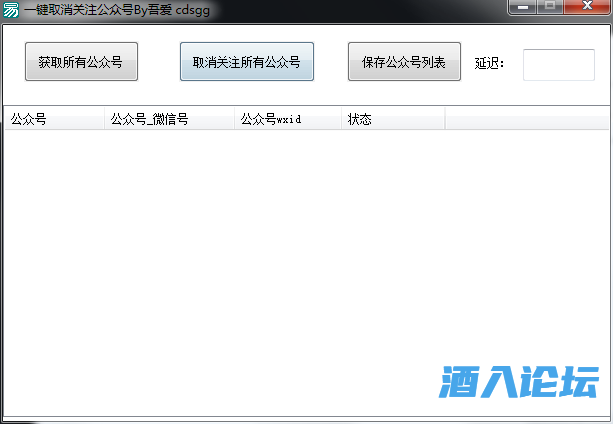
Task: Click the blank header area right of 状态
Action: (x=525, y=119)
